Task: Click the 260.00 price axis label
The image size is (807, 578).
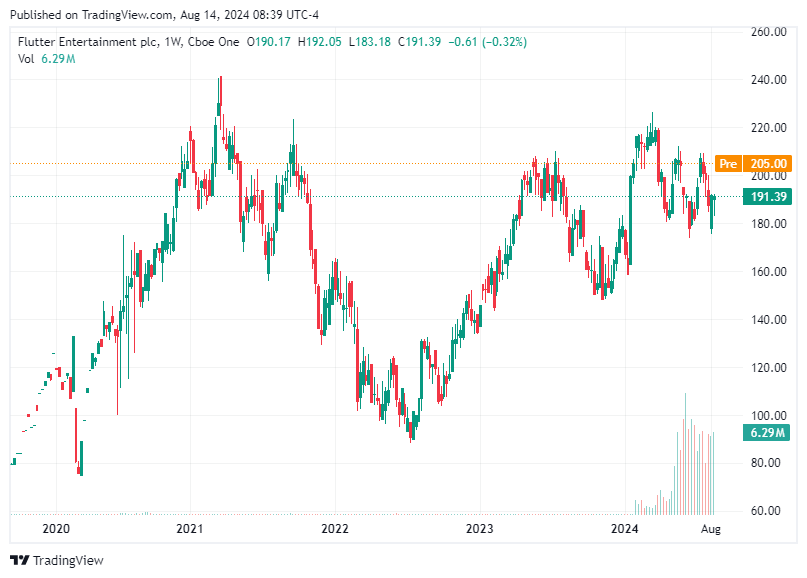Action: coord(768,32)
